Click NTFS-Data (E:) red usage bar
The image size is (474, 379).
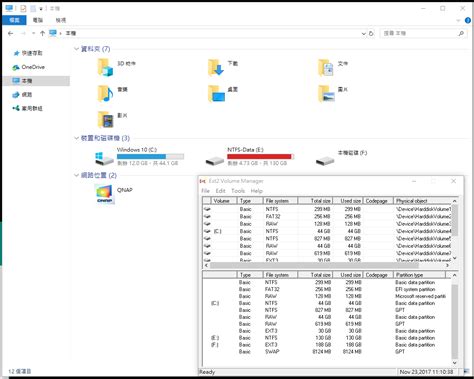point(260,156)
